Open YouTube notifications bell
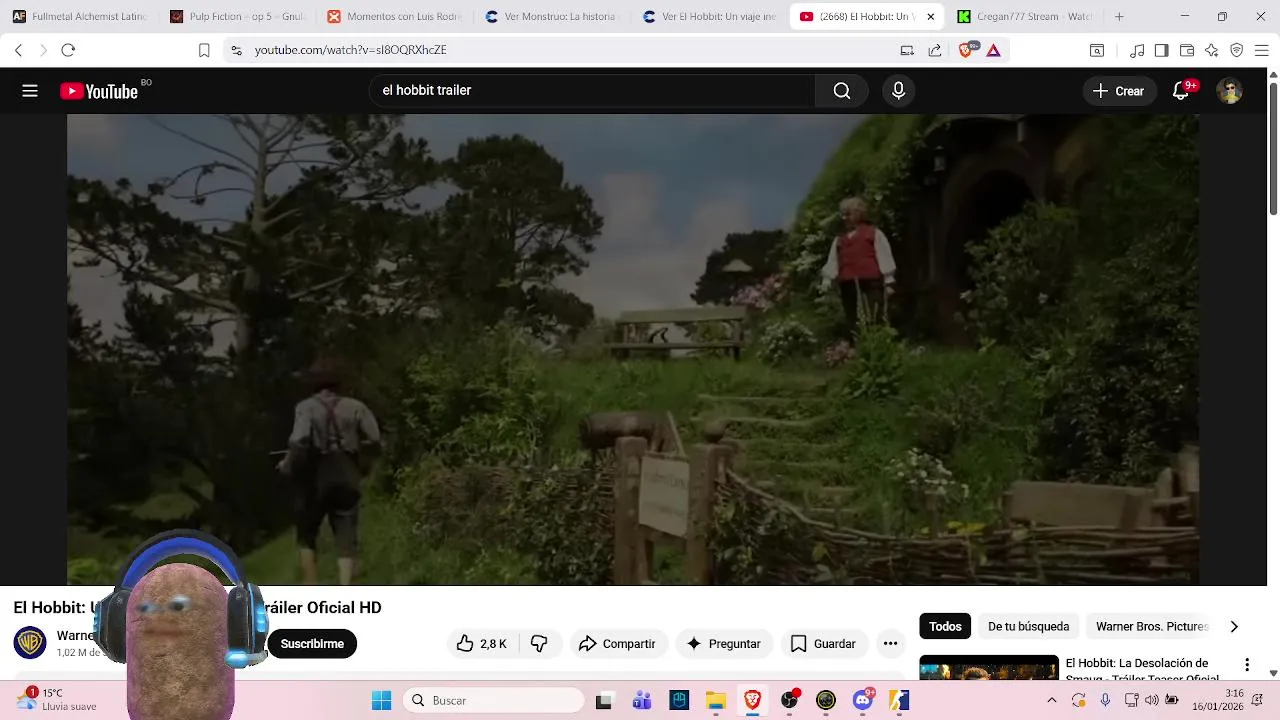This screenshot has height=720, width=1280. (x=1181, y=91)
